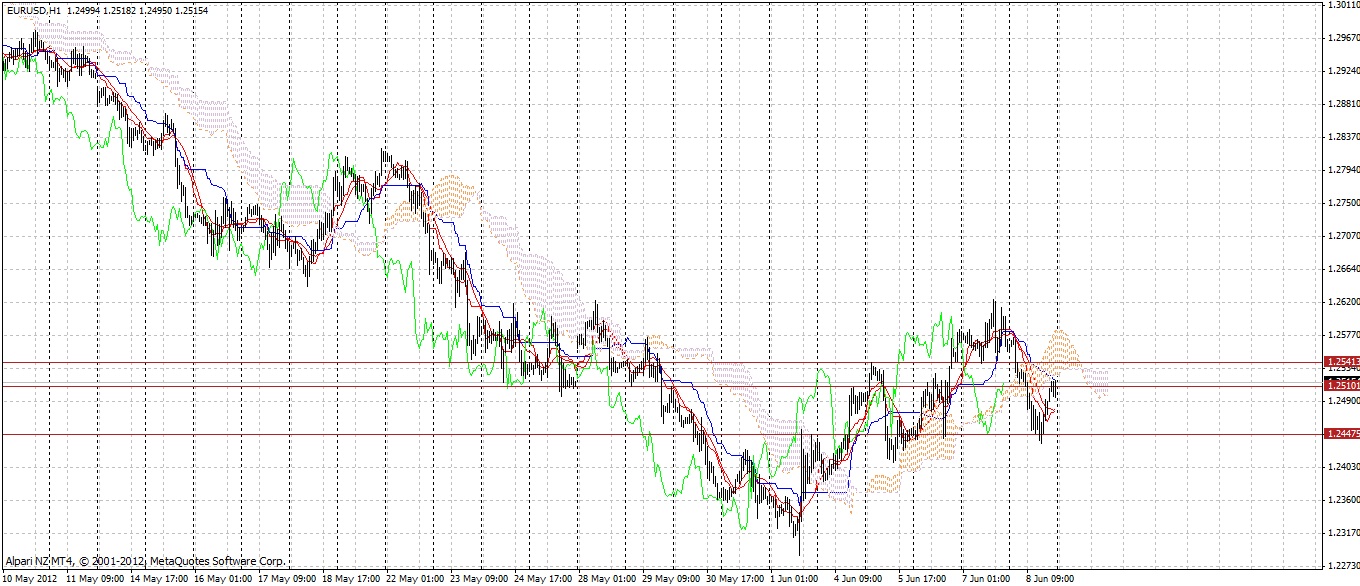
Task: Click the 1.30110 price at scale top
Action: click(1342, 5)
